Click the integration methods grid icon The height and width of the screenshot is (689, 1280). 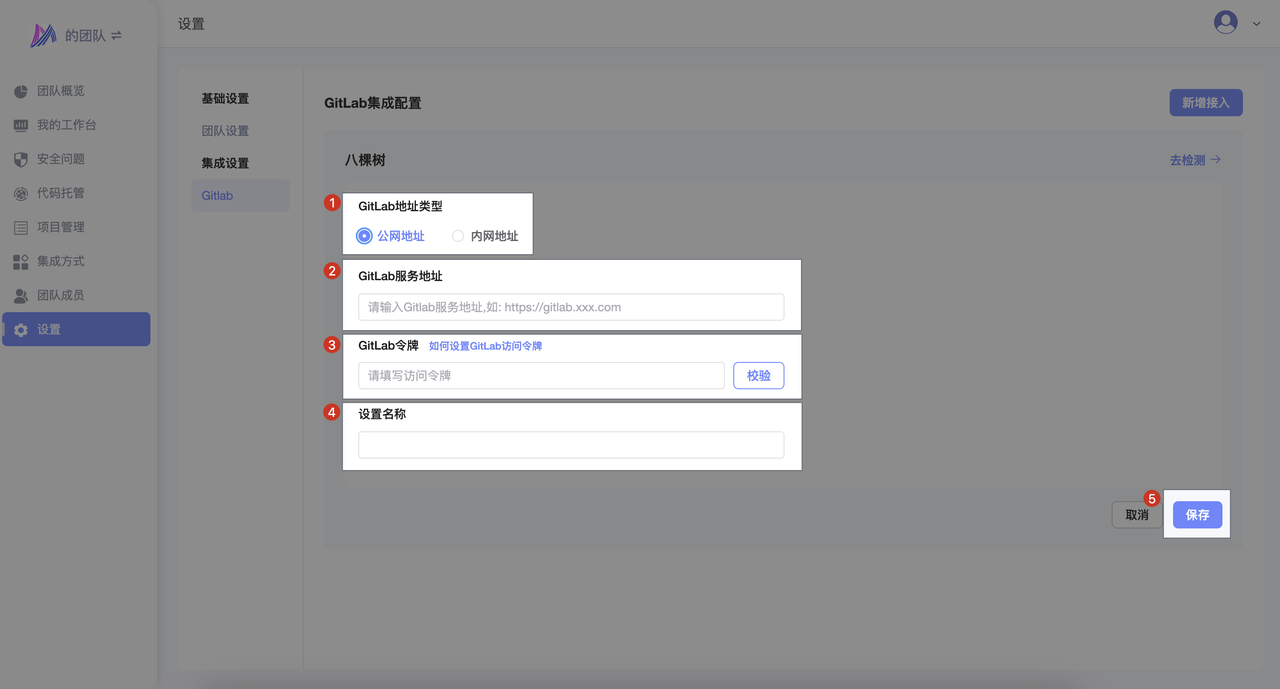point(21,262)
